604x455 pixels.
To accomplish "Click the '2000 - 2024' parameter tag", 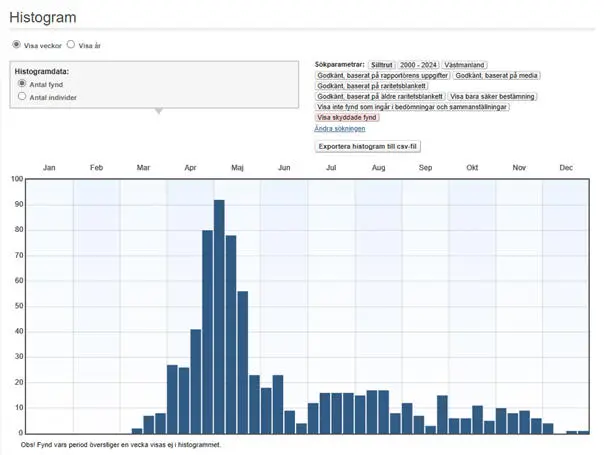I will coord(418,65).
